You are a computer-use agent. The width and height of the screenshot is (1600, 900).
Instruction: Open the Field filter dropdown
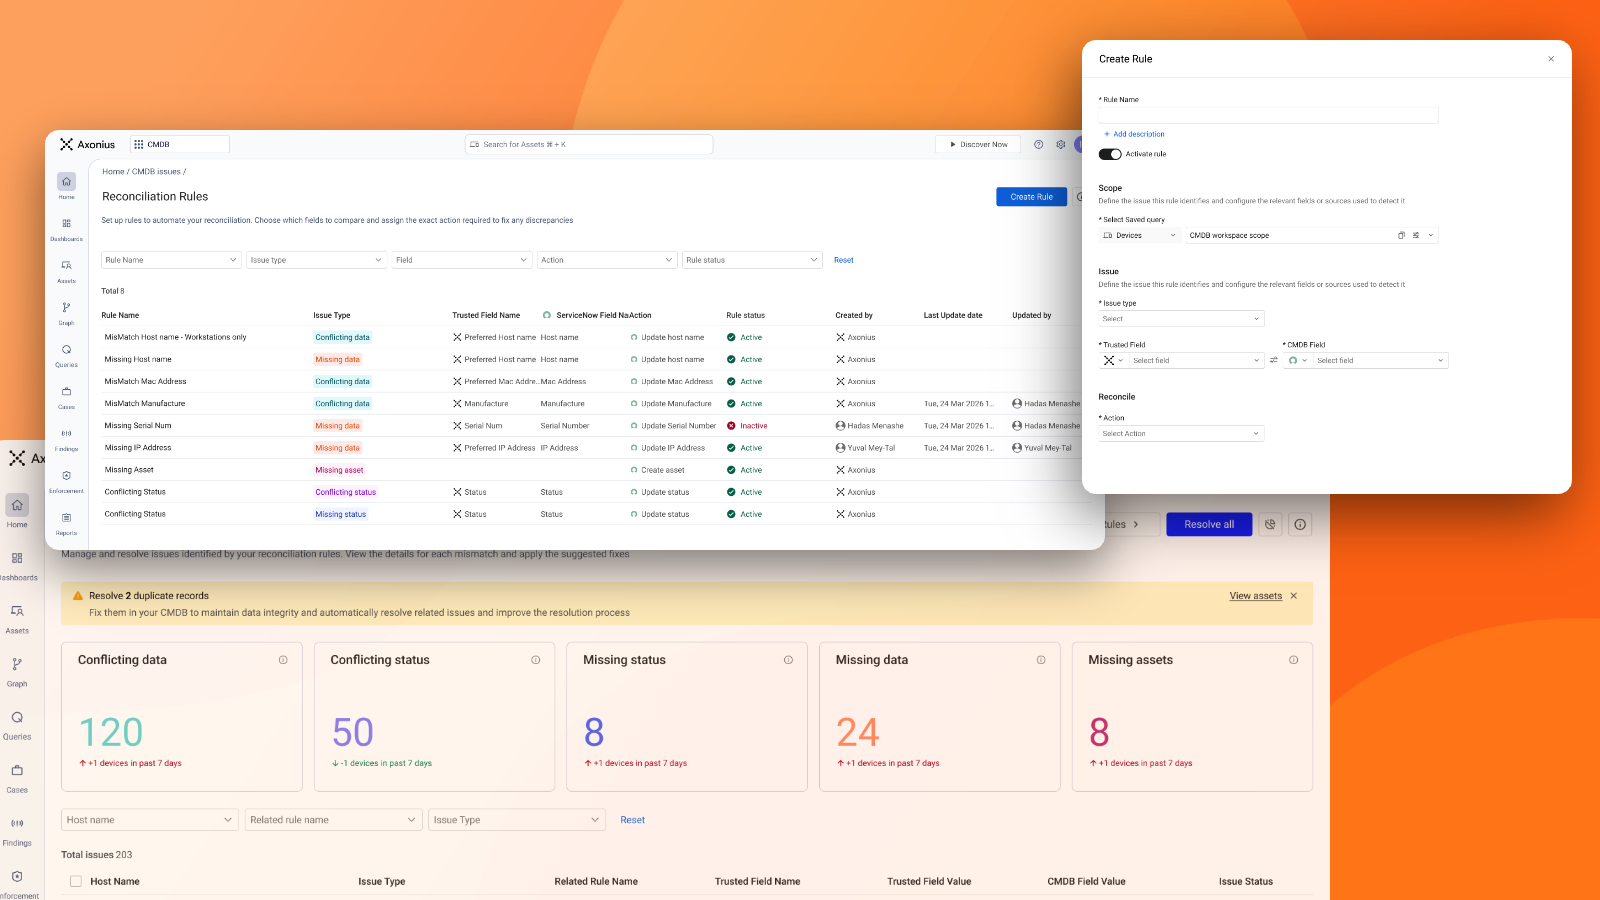tap(461, 260)
